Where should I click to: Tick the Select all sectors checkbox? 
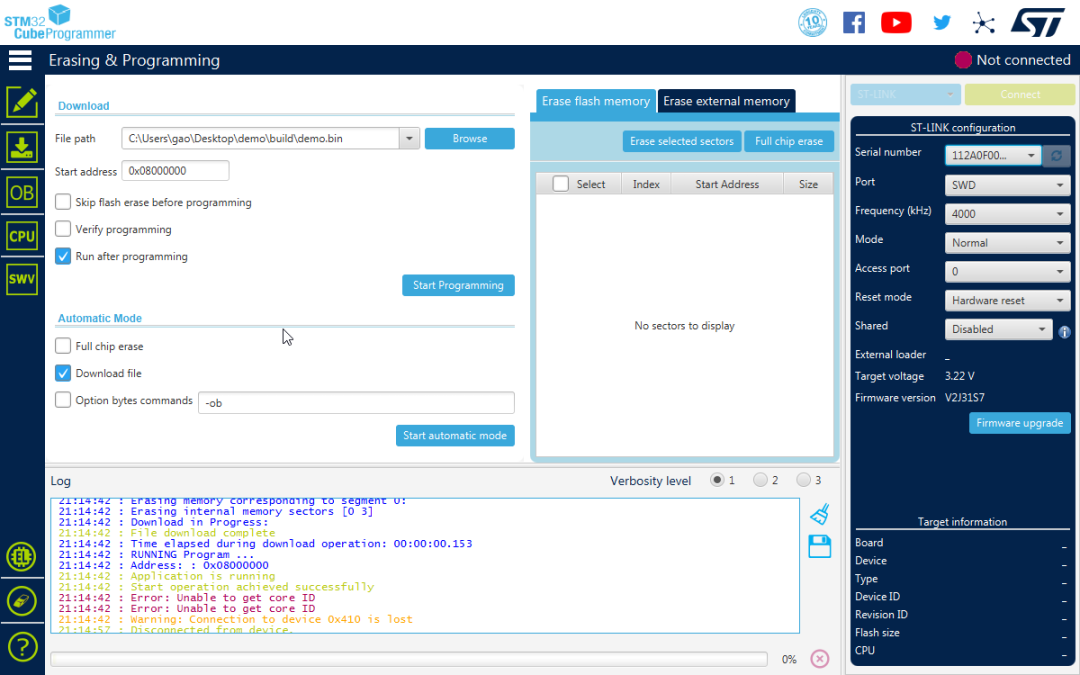pos(561,184)
